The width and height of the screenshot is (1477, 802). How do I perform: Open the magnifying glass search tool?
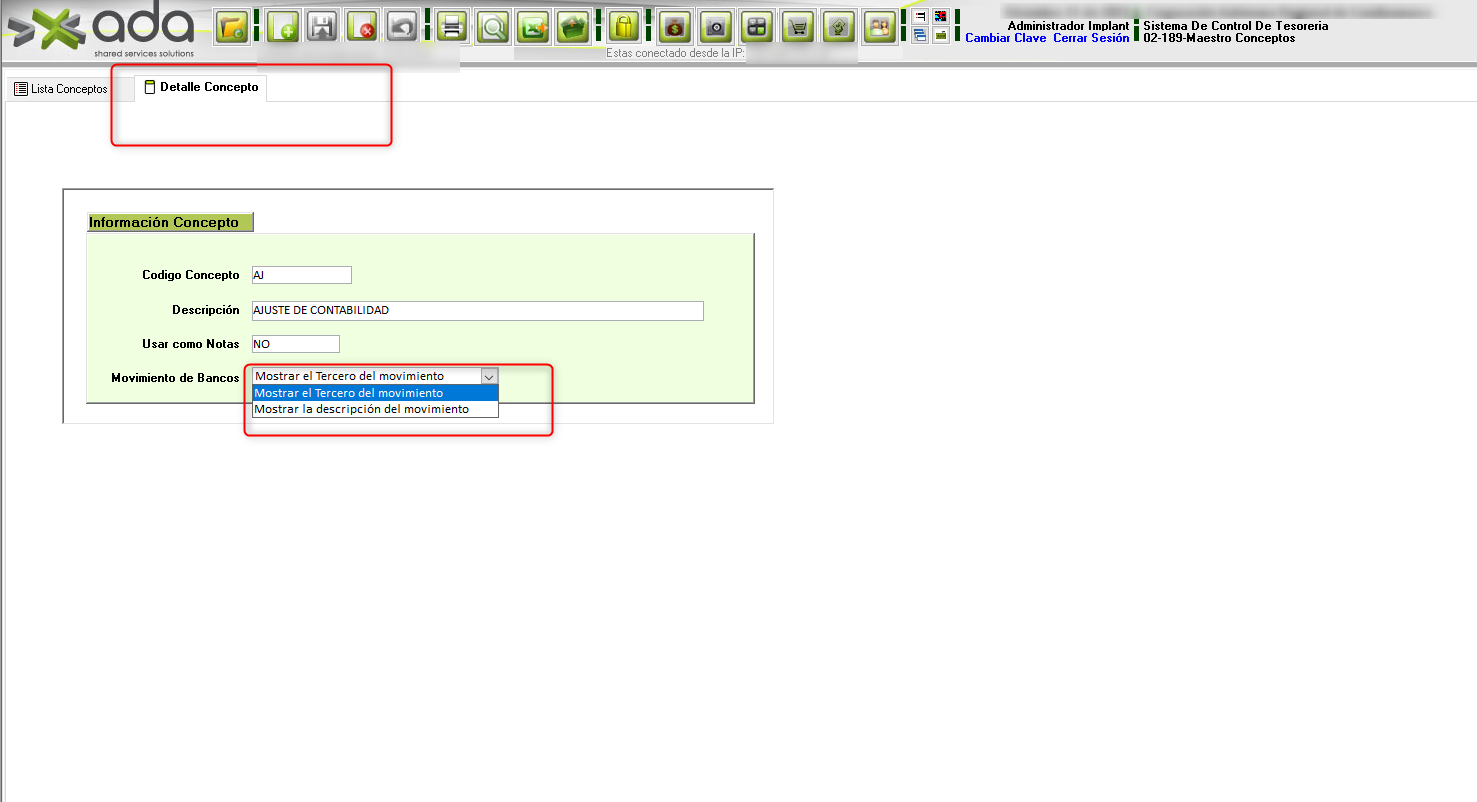pos(492,27)
